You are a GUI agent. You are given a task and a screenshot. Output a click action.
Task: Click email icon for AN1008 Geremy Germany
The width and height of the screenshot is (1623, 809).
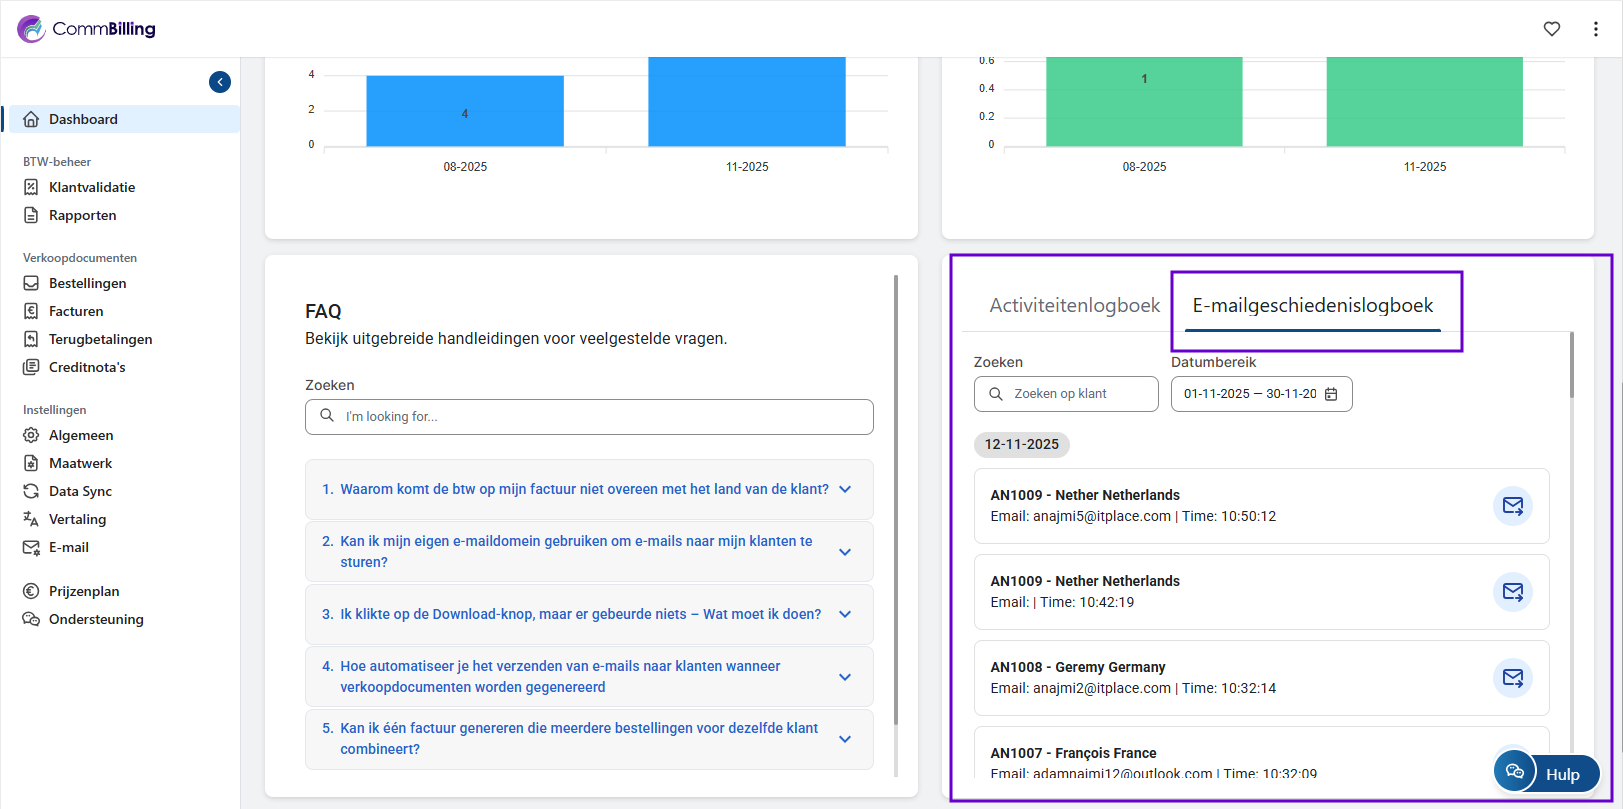1512,678
